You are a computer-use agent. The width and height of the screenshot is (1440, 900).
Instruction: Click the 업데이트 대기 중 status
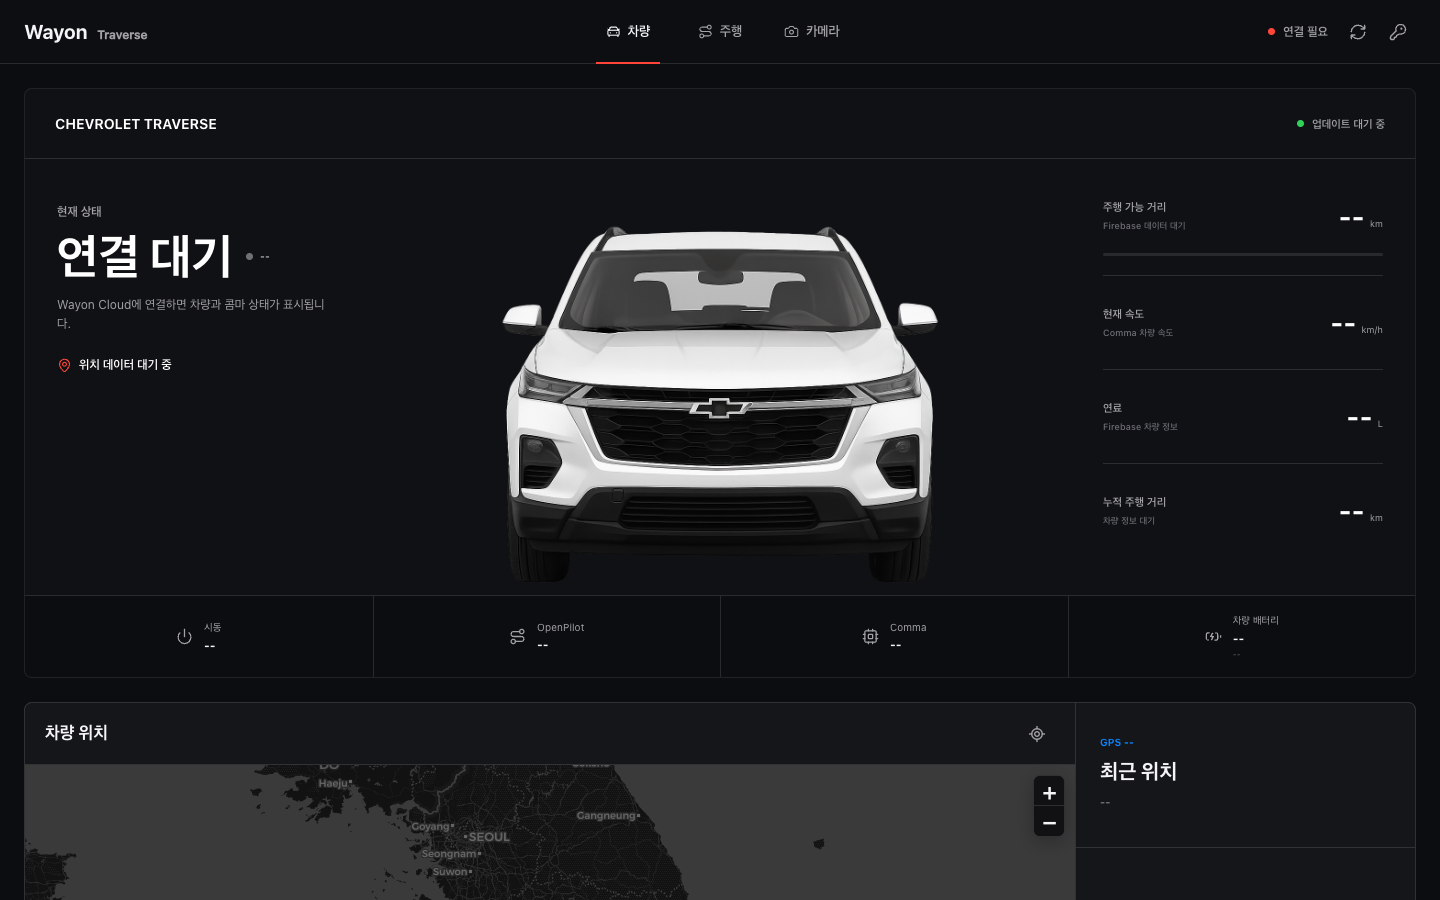coord(1340,124)
